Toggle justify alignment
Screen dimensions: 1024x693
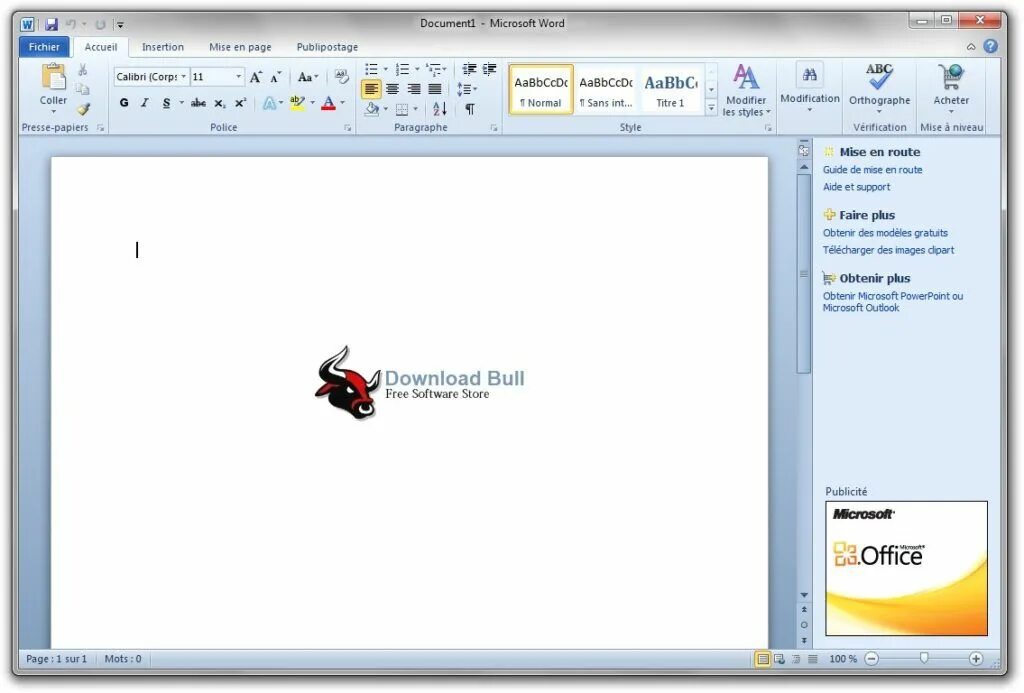coord(435,89)
